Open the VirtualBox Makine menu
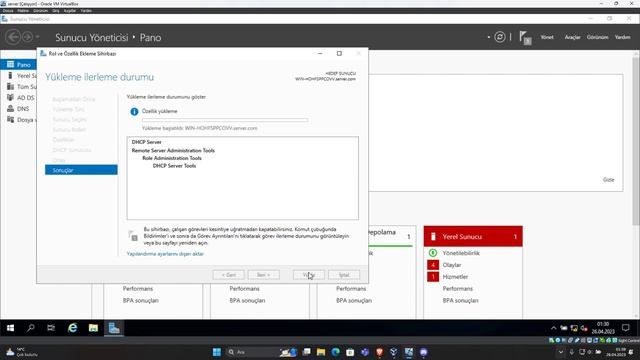 click(23, 11)
